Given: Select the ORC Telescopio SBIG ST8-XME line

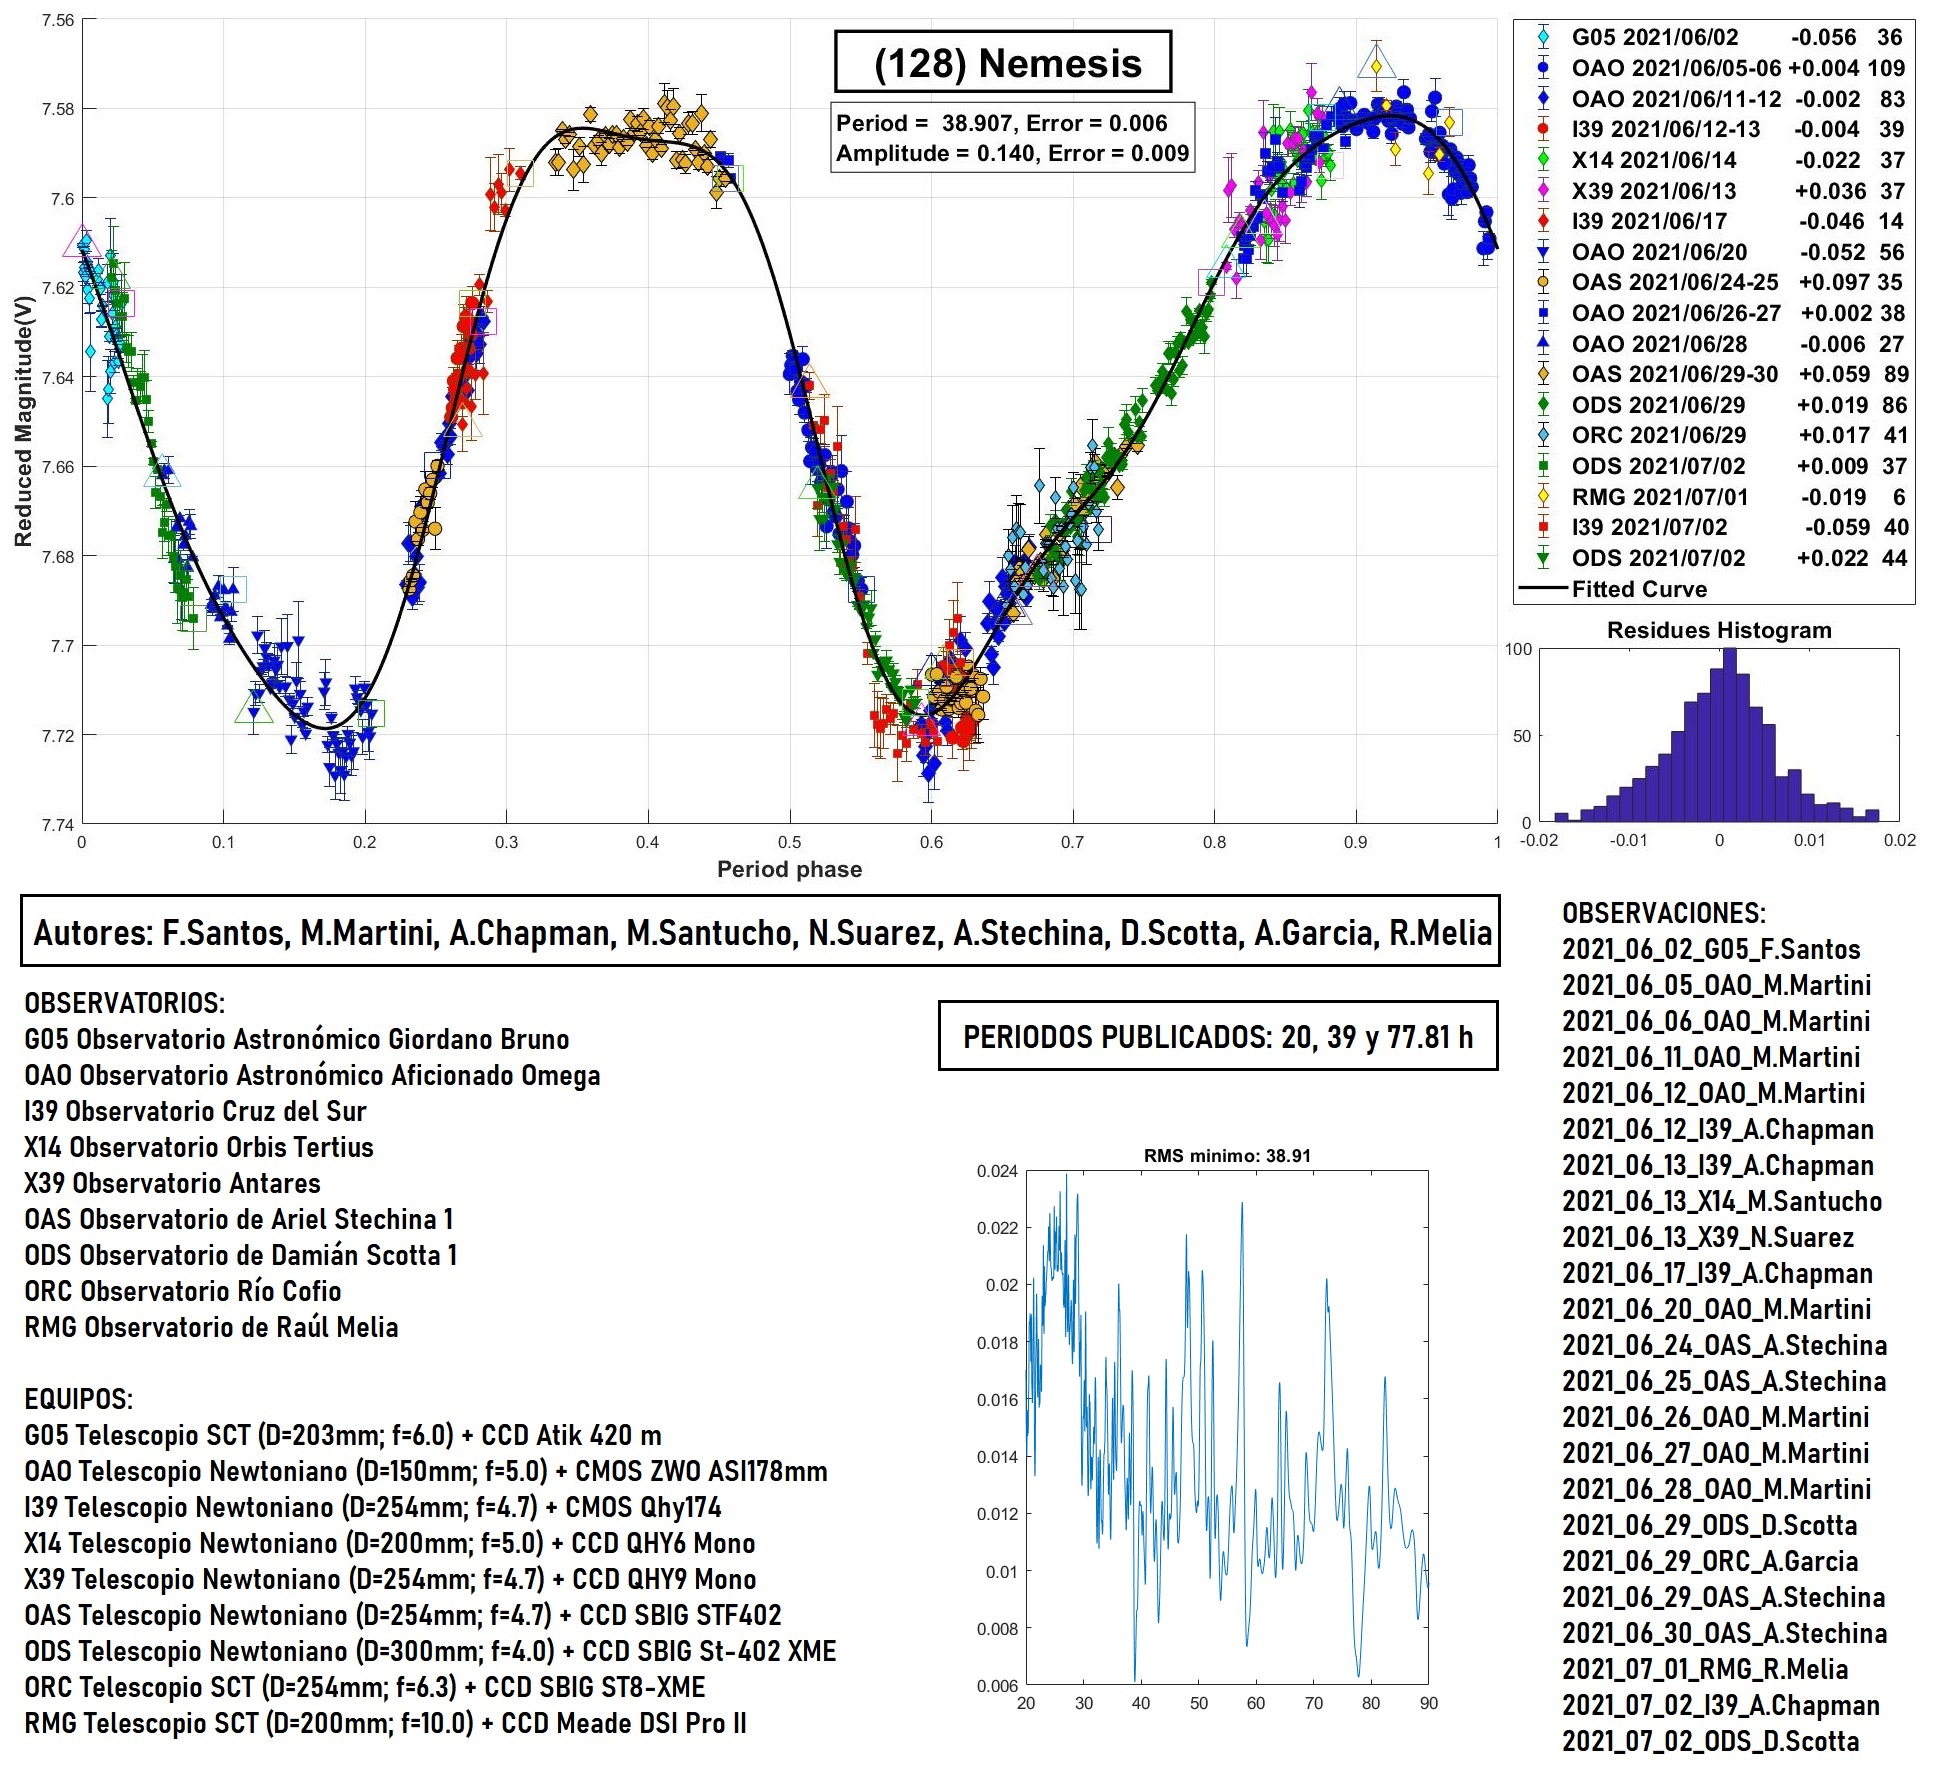Looking at the screenshot, I should [365, 1687].
